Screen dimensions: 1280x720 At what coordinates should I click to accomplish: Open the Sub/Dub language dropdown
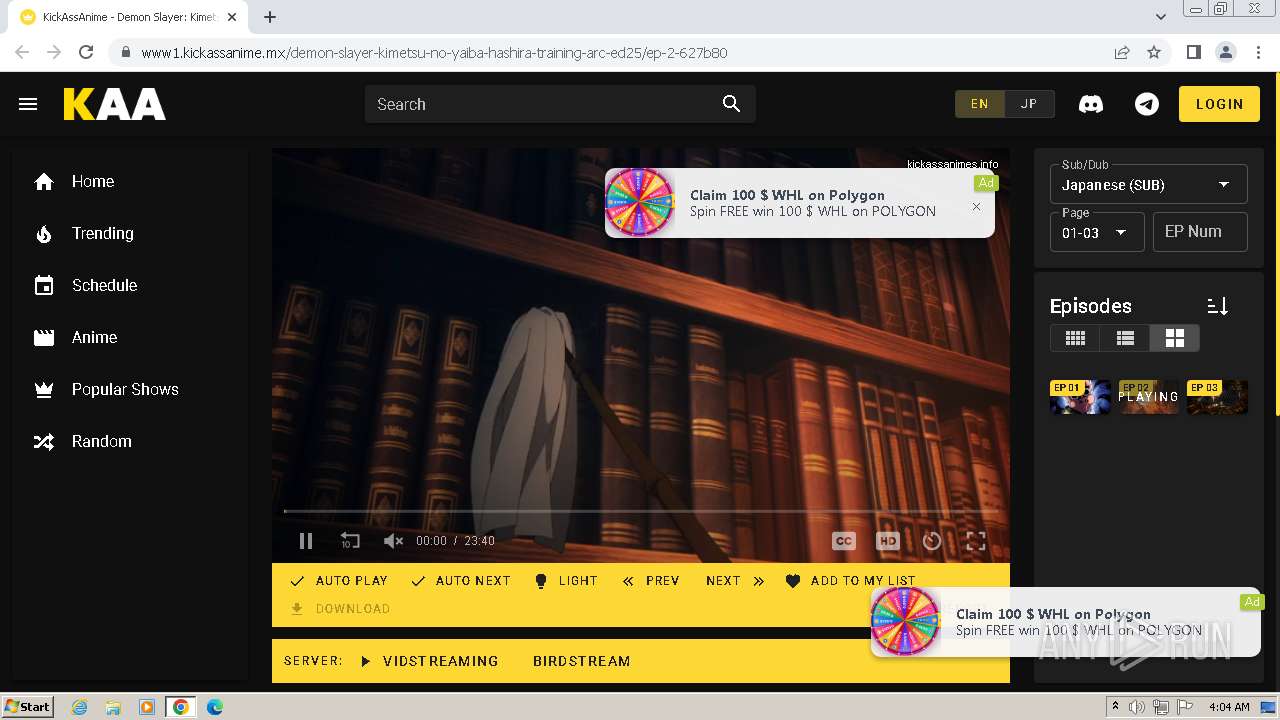coord(1148,184)
